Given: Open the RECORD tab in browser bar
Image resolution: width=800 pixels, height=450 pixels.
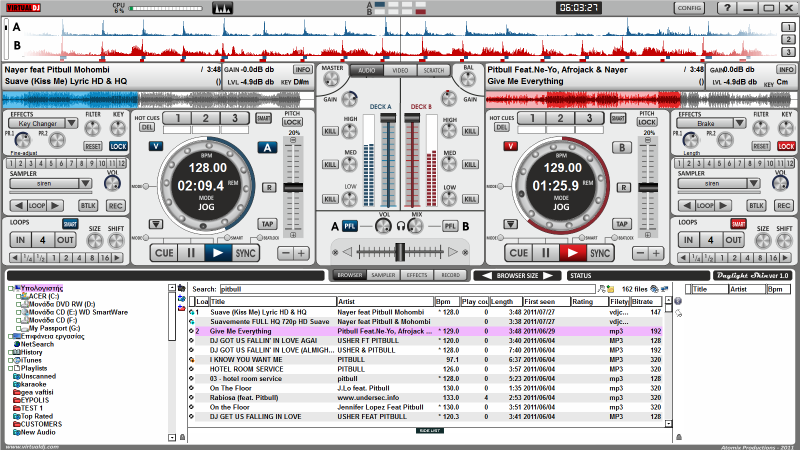Looking at the screenshot, I should tap(450, 275).
